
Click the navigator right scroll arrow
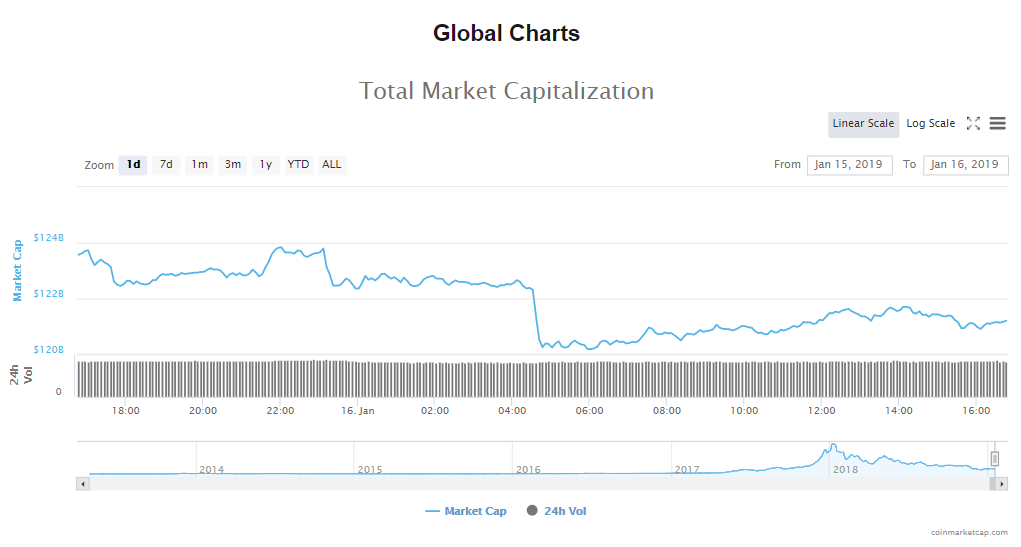[x=1001, y=484]
